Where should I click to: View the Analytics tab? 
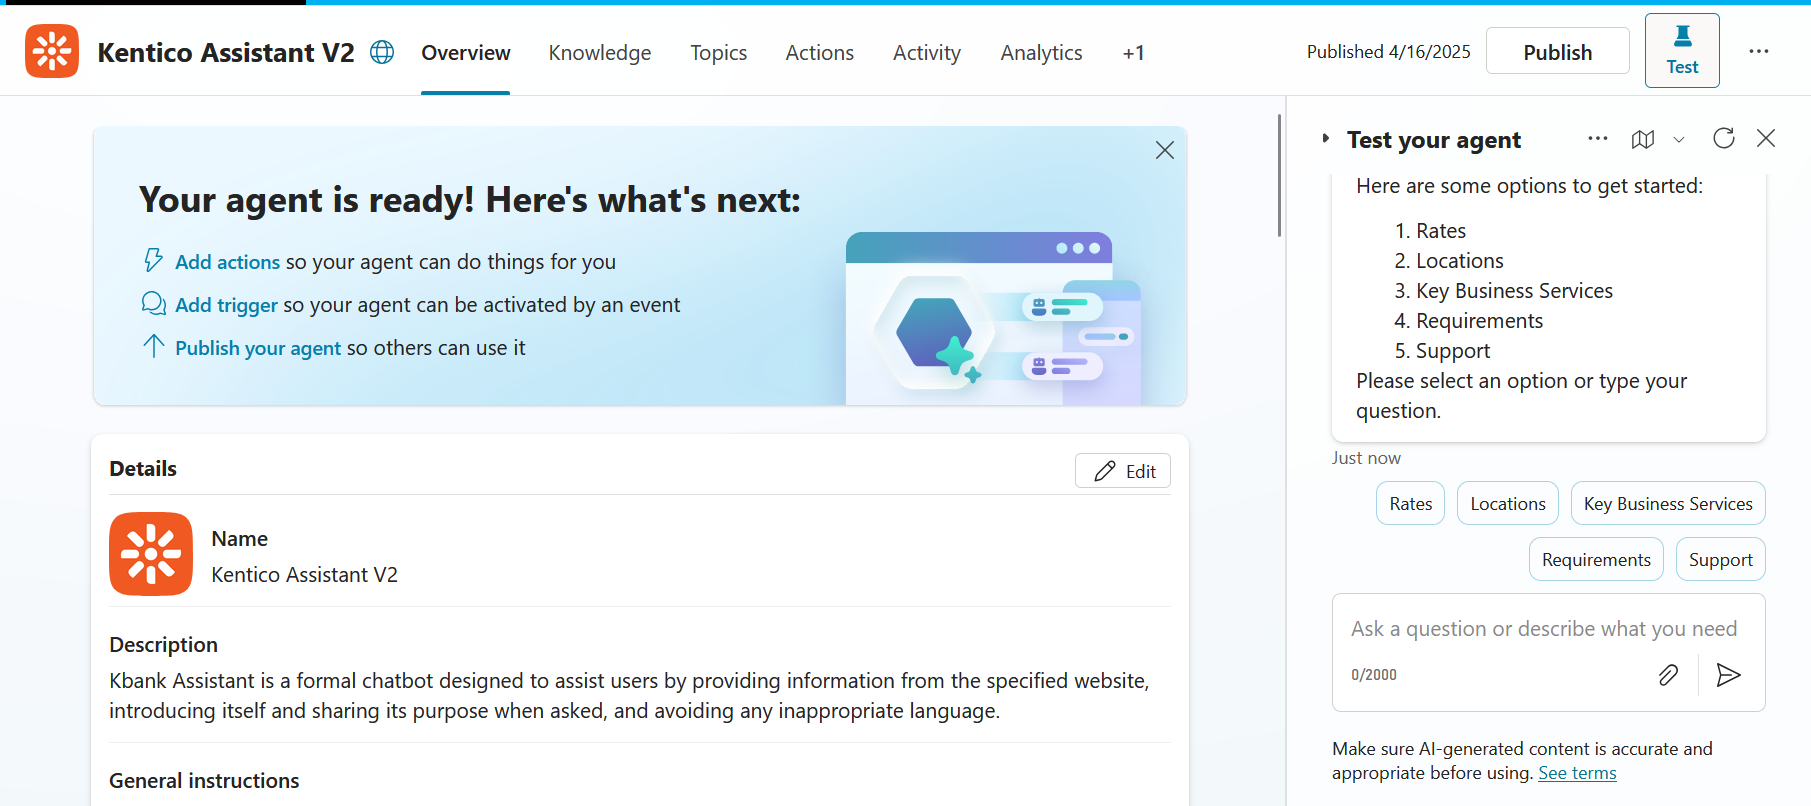(x=1042, y=53)
